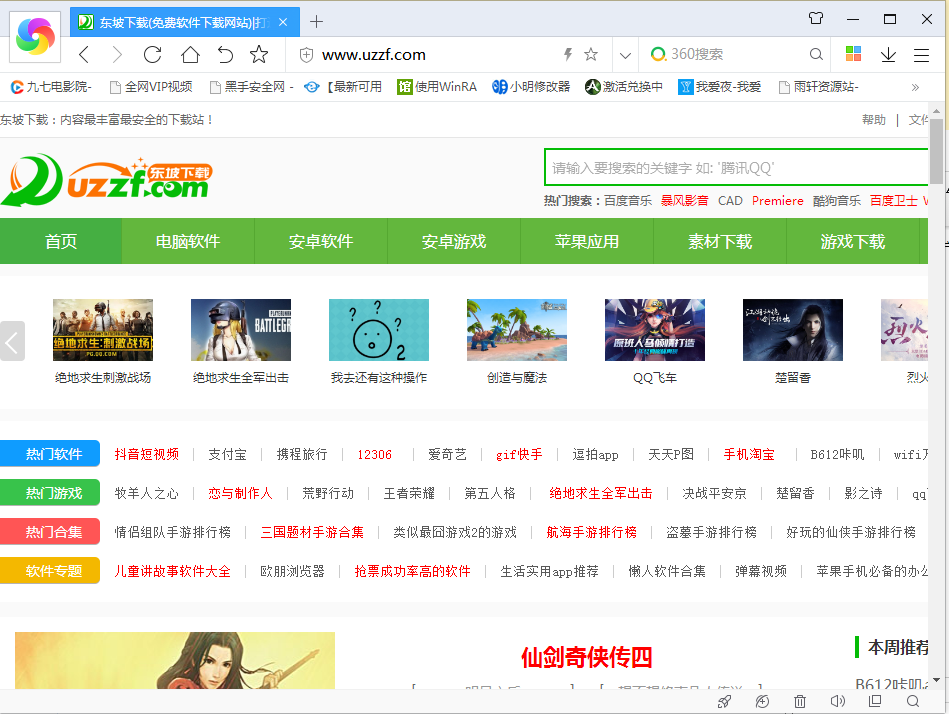Open the downloads arrow icon
This screenshot has width=949, height=714.
[x=888, y=54]
